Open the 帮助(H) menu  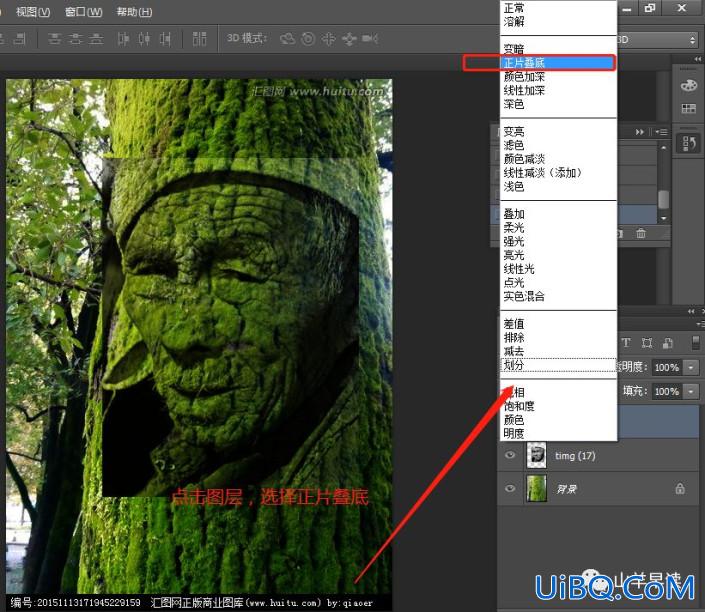[x=134, y=12]
